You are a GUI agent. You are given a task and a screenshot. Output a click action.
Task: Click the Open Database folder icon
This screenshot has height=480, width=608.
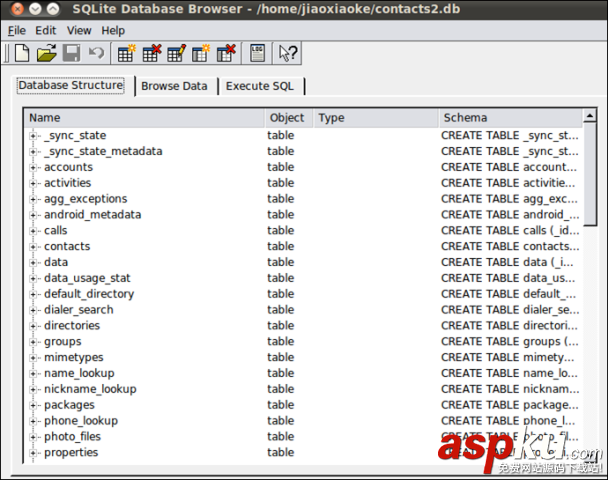(47, 53)
